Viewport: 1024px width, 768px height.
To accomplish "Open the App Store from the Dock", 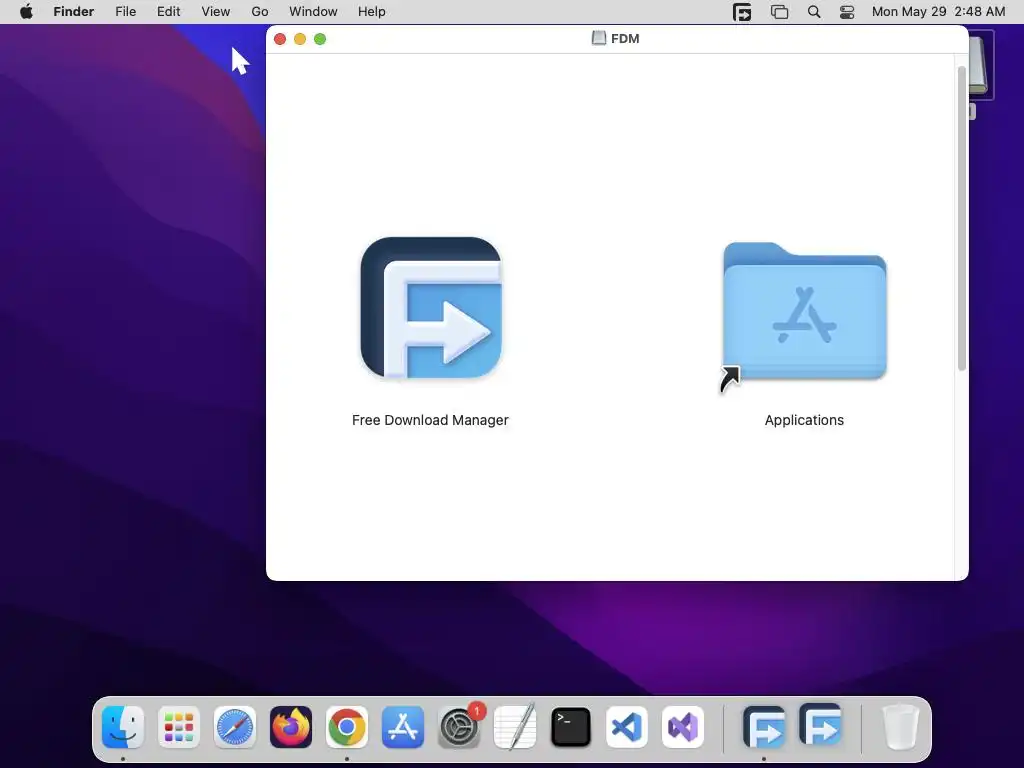I will pyautogui.click(x=403, y=727).
